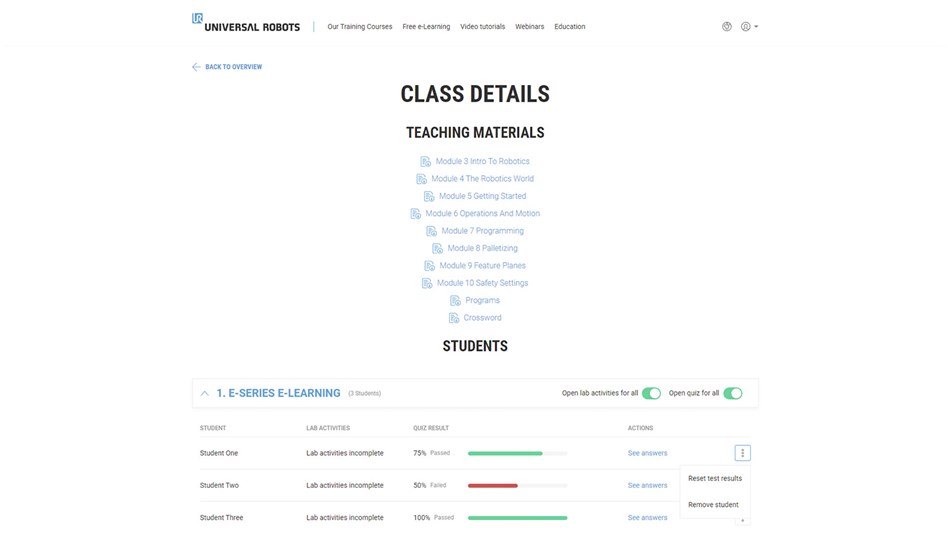Click the 100% Passed quiz result
This screenshot has height=534, width=950.
[433, 518]
